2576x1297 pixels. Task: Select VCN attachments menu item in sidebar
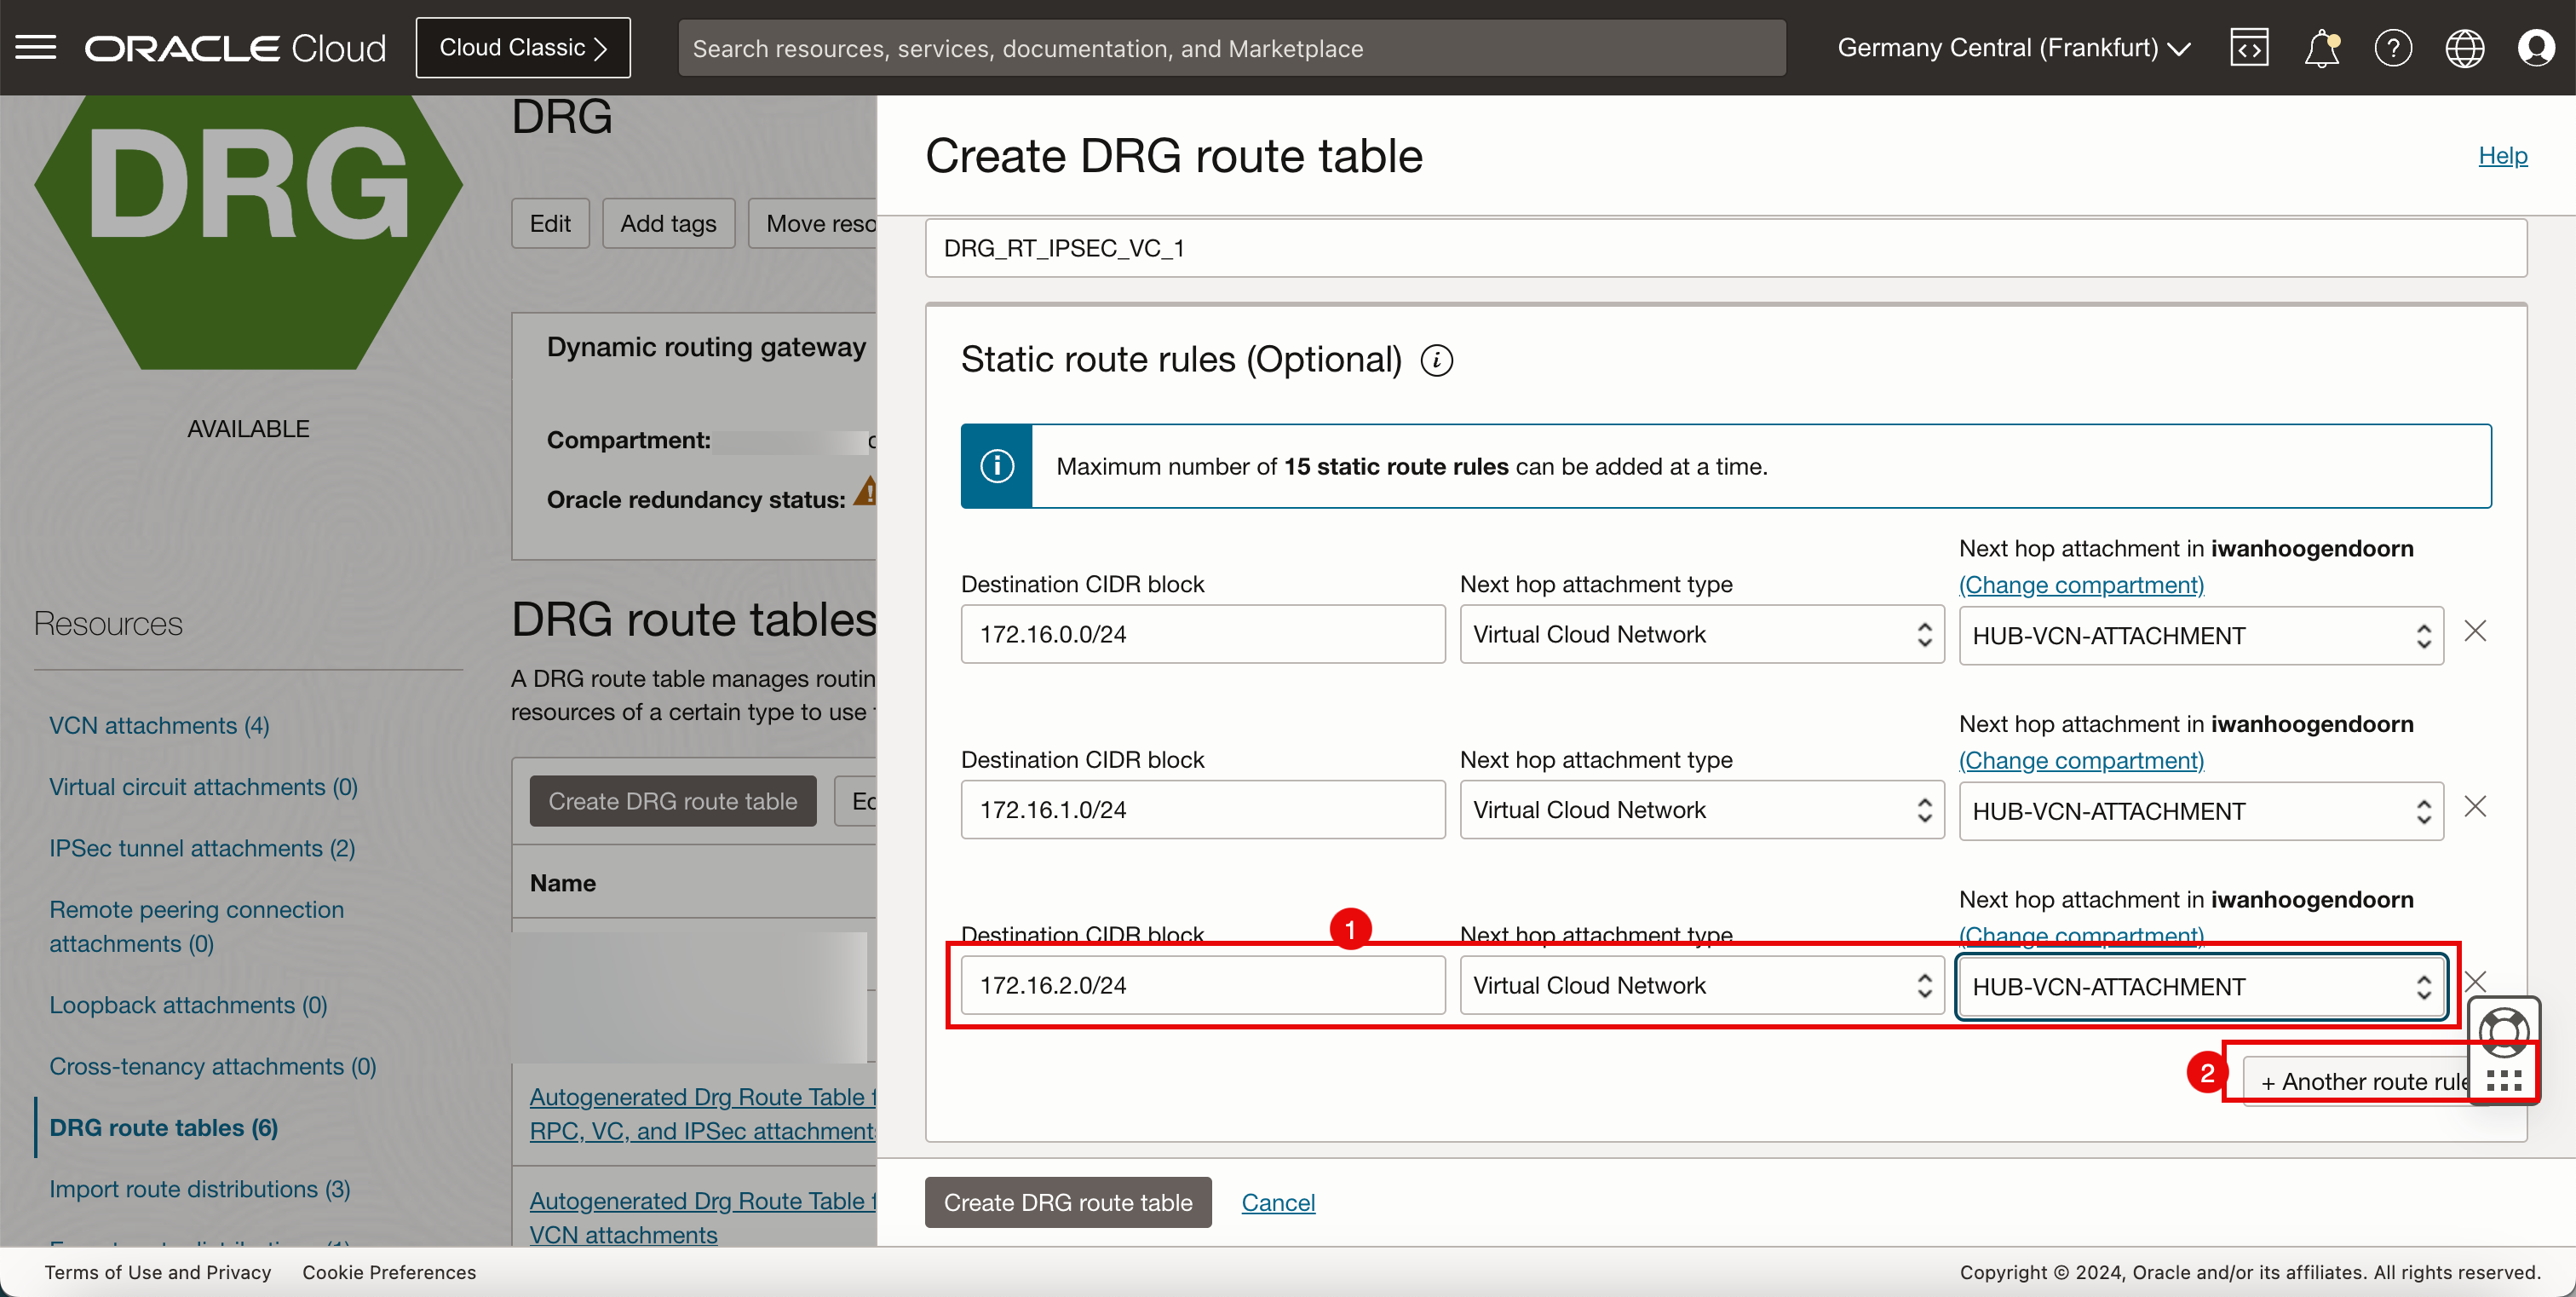tap(162, 723)
